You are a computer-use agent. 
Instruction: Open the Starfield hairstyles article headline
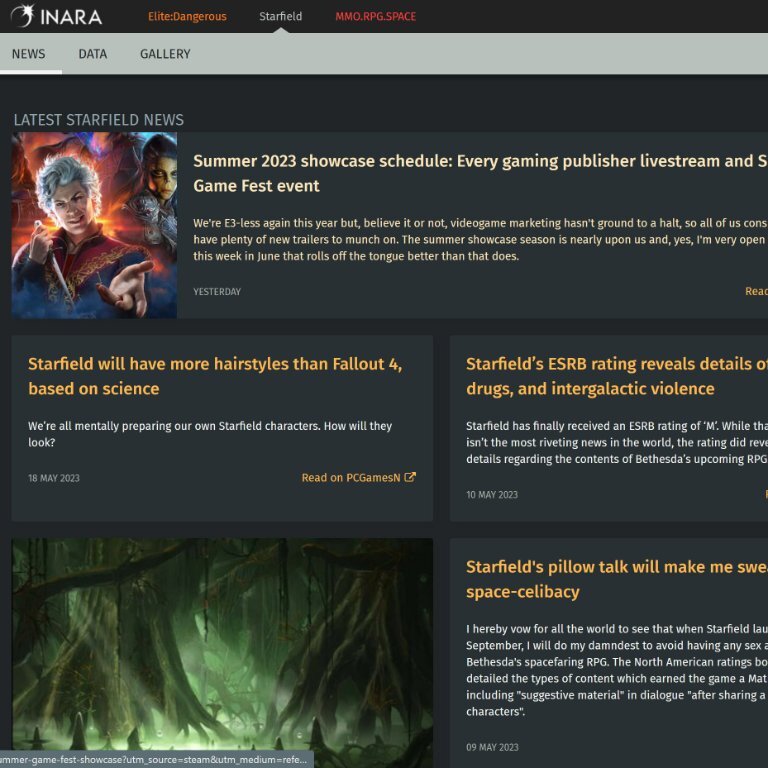[215, 376]
